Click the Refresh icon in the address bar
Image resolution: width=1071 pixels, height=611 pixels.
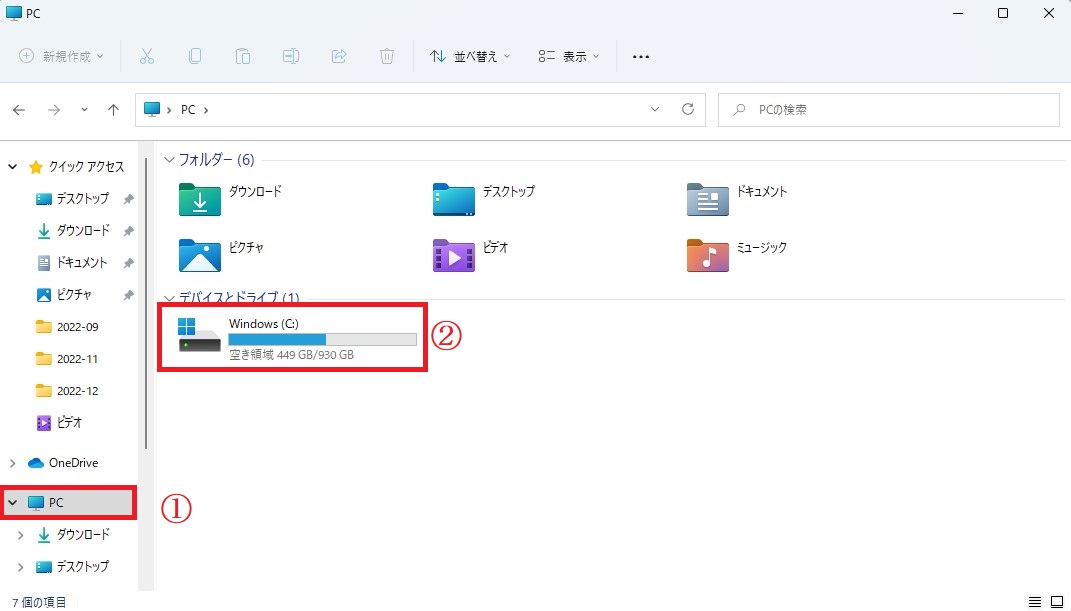(x=687, y=110)
